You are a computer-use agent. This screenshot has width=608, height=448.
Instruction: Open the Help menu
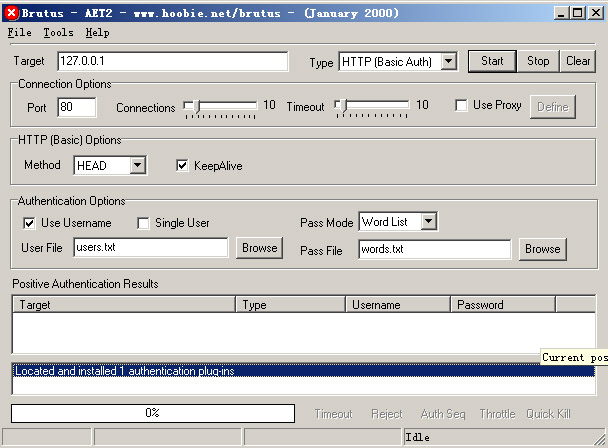coord(97,33)
